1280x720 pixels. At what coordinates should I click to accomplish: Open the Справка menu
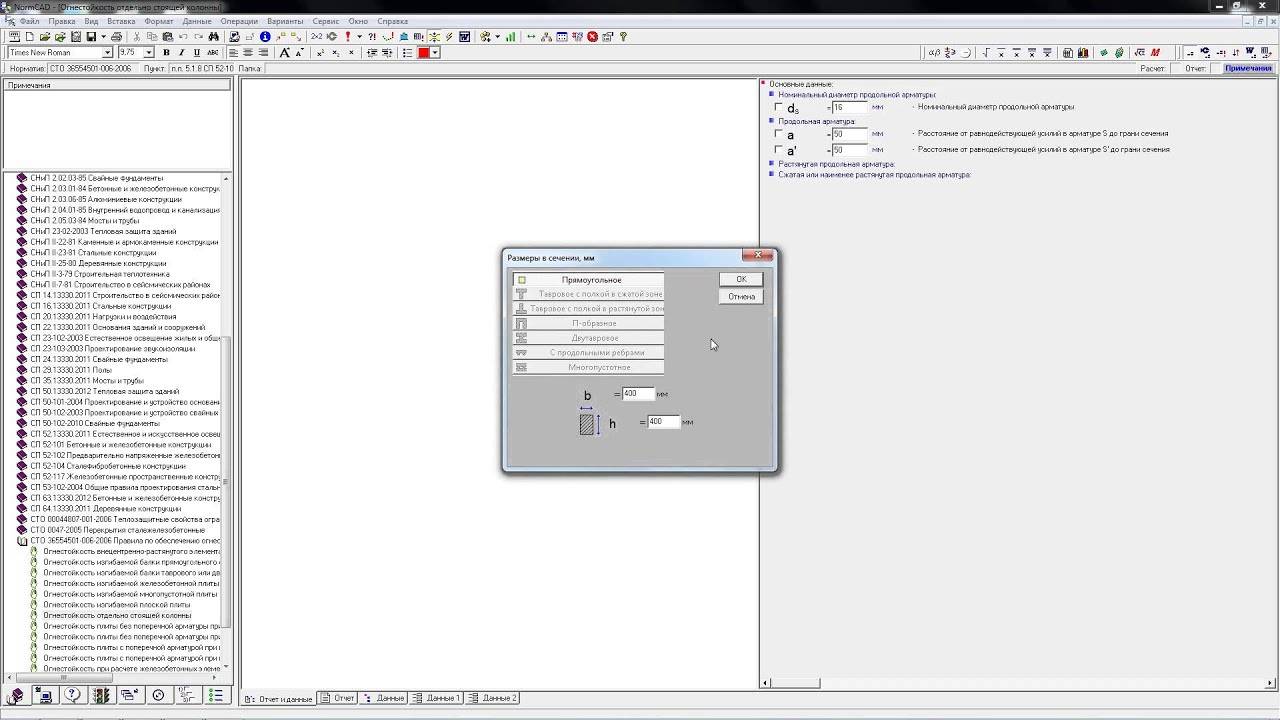(x=392, y=21)
